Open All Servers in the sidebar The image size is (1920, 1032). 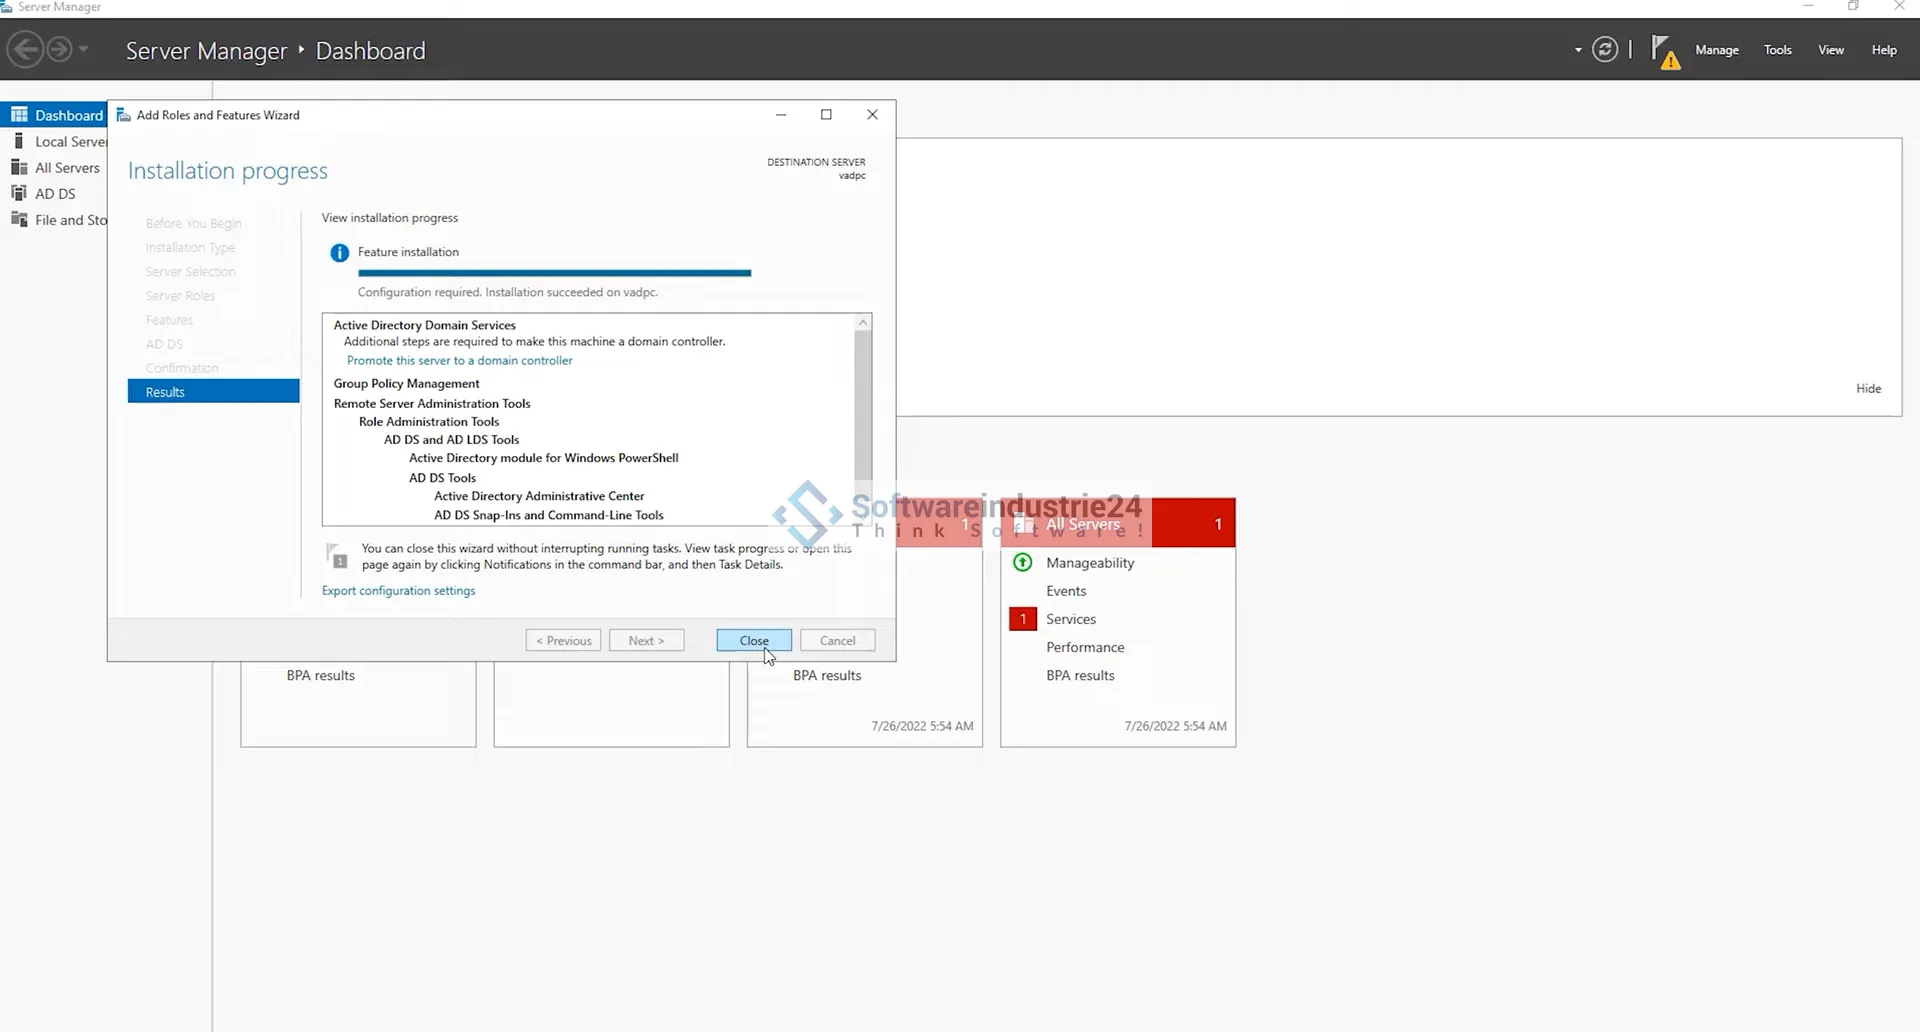(67, 168)
